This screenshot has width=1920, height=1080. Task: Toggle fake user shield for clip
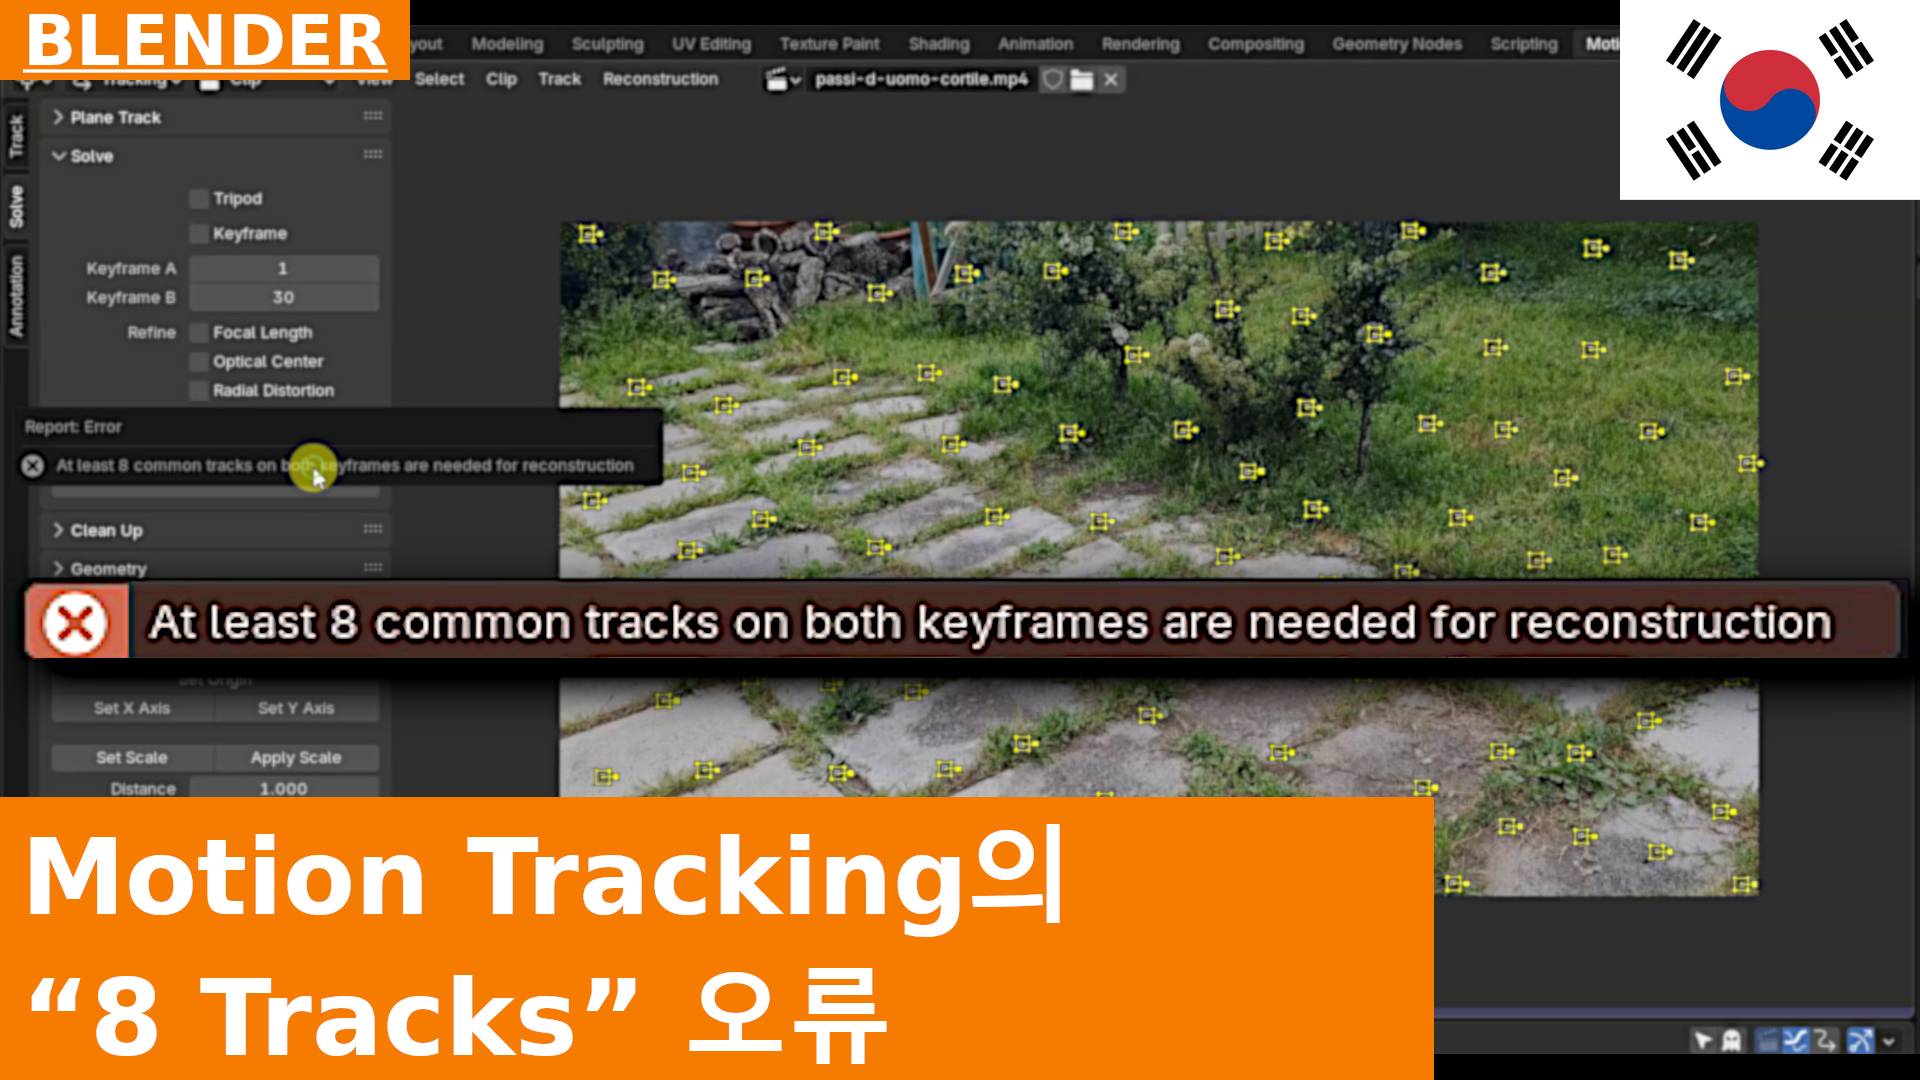pyautogui.click(x=1052, y=80)
